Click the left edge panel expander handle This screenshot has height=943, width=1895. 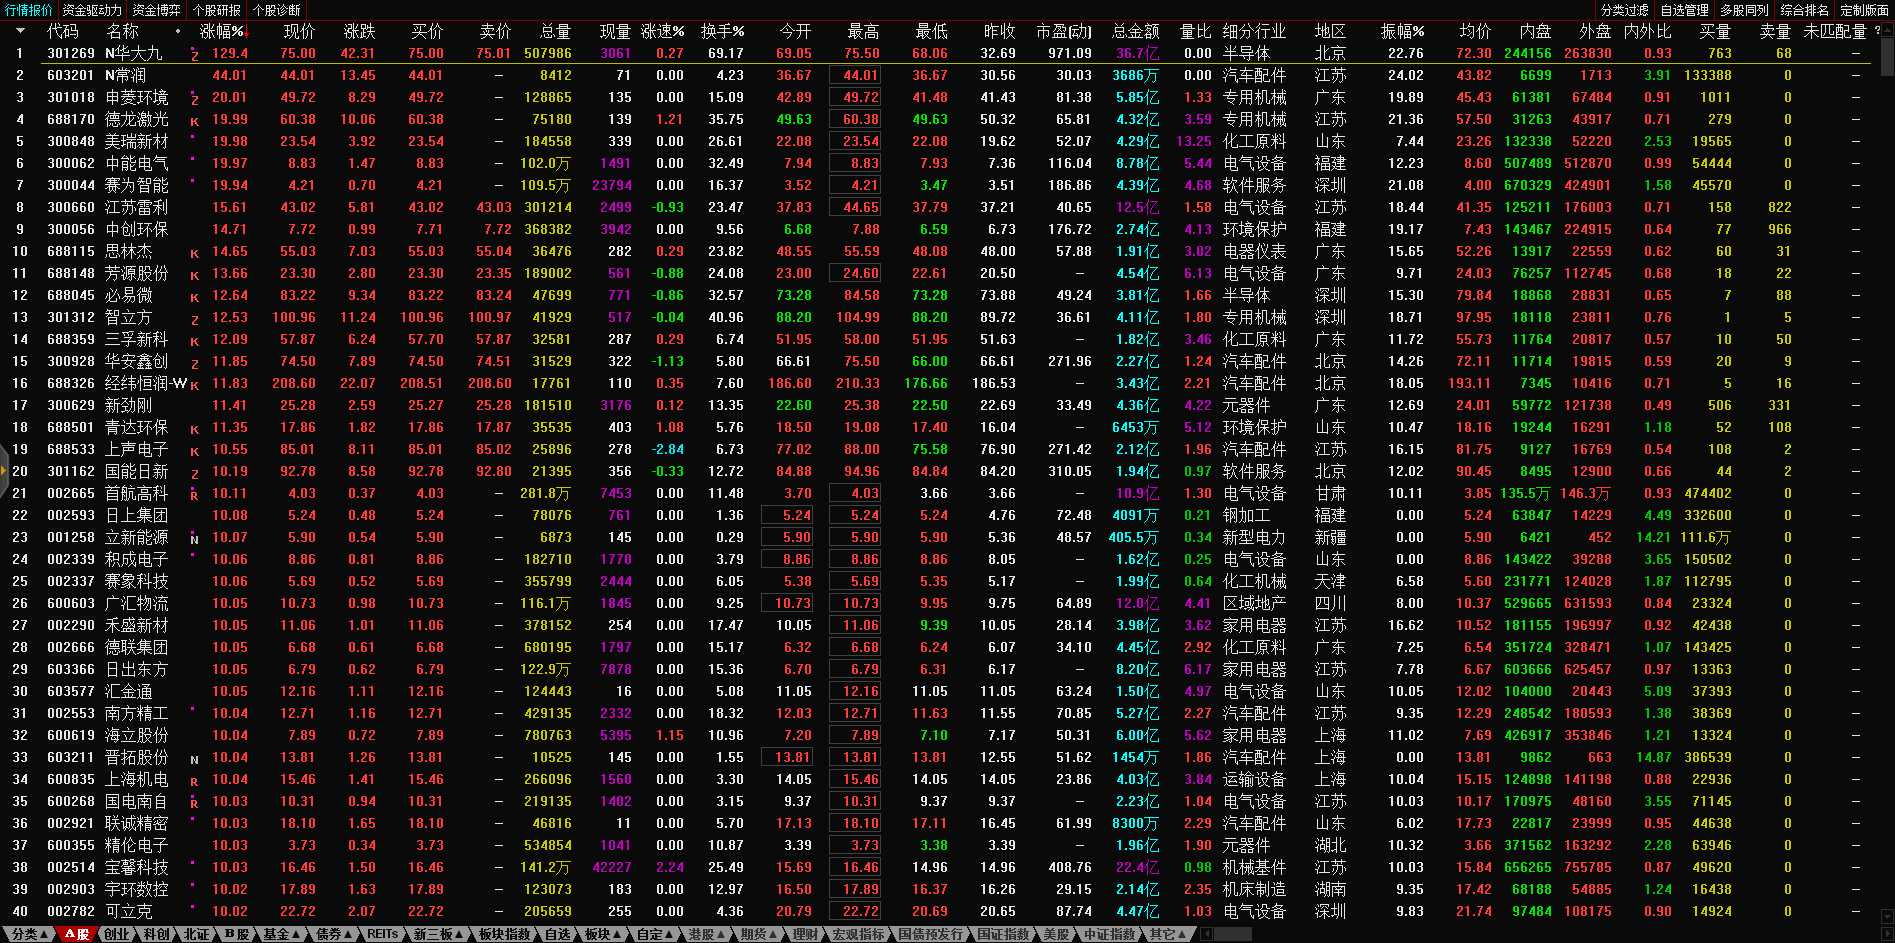point(4,490)
